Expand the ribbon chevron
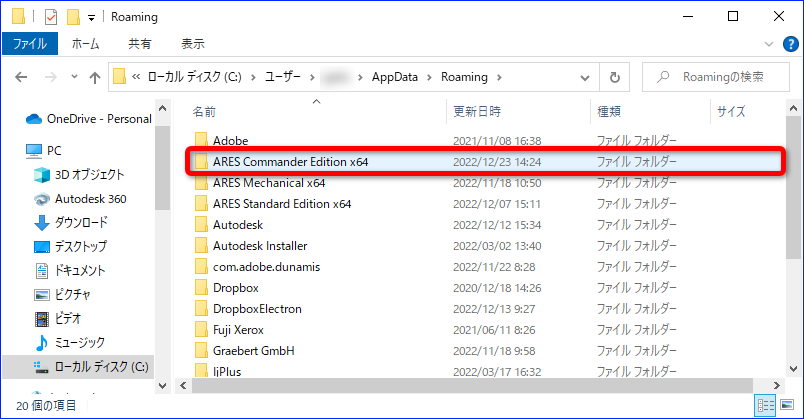This screenshot has height=419, width=804. pyautogui.click(x=769, y=44)
